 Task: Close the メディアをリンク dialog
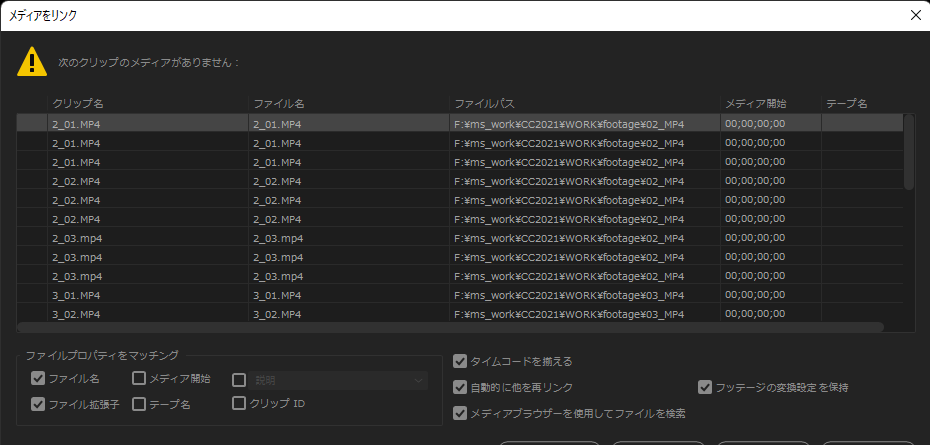click(915, 15)
